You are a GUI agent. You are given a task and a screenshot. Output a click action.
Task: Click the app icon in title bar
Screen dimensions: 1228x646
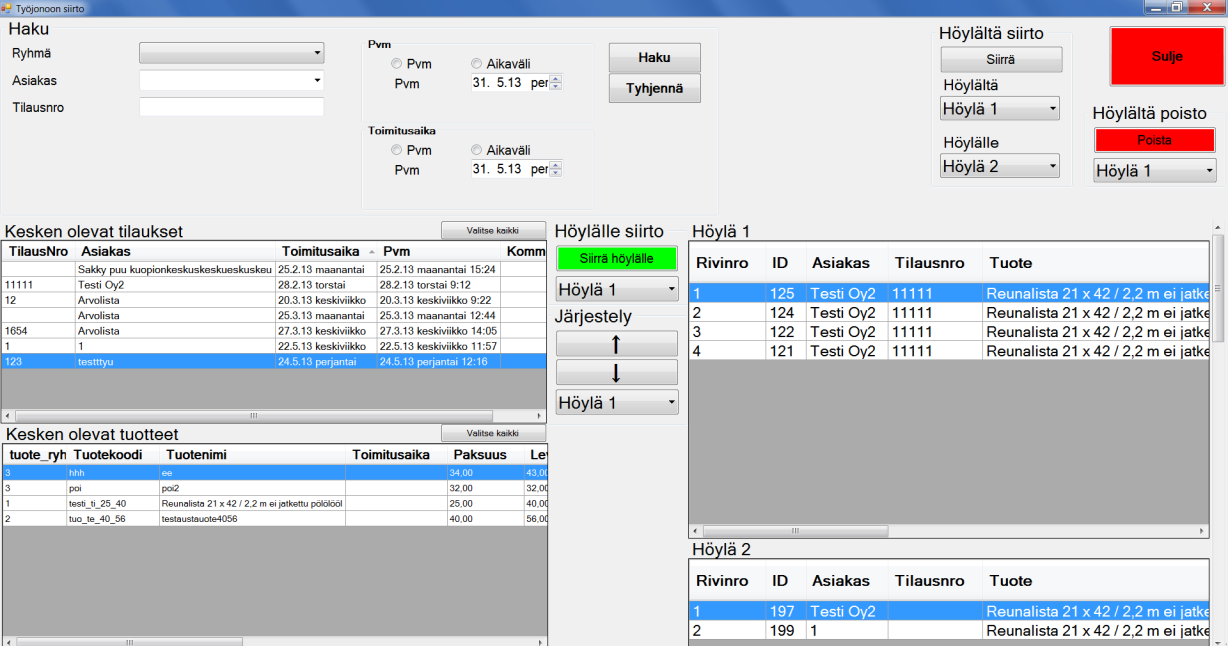coord(7,7)
